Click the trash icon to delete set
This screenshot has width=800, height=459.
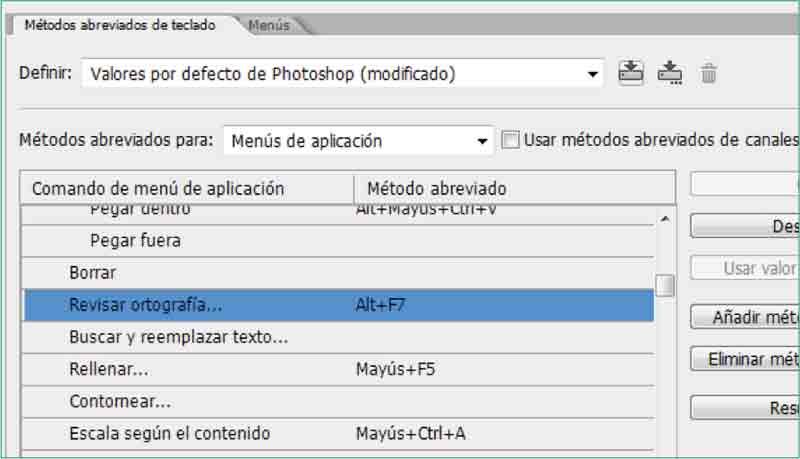pos(708,73)
